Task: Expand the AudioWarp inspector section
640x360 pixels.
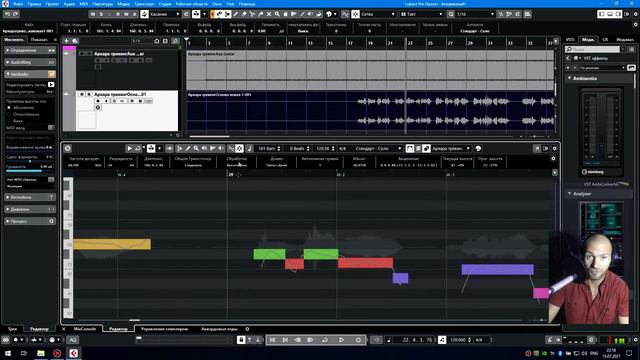Action: click(x=30, y=62)
